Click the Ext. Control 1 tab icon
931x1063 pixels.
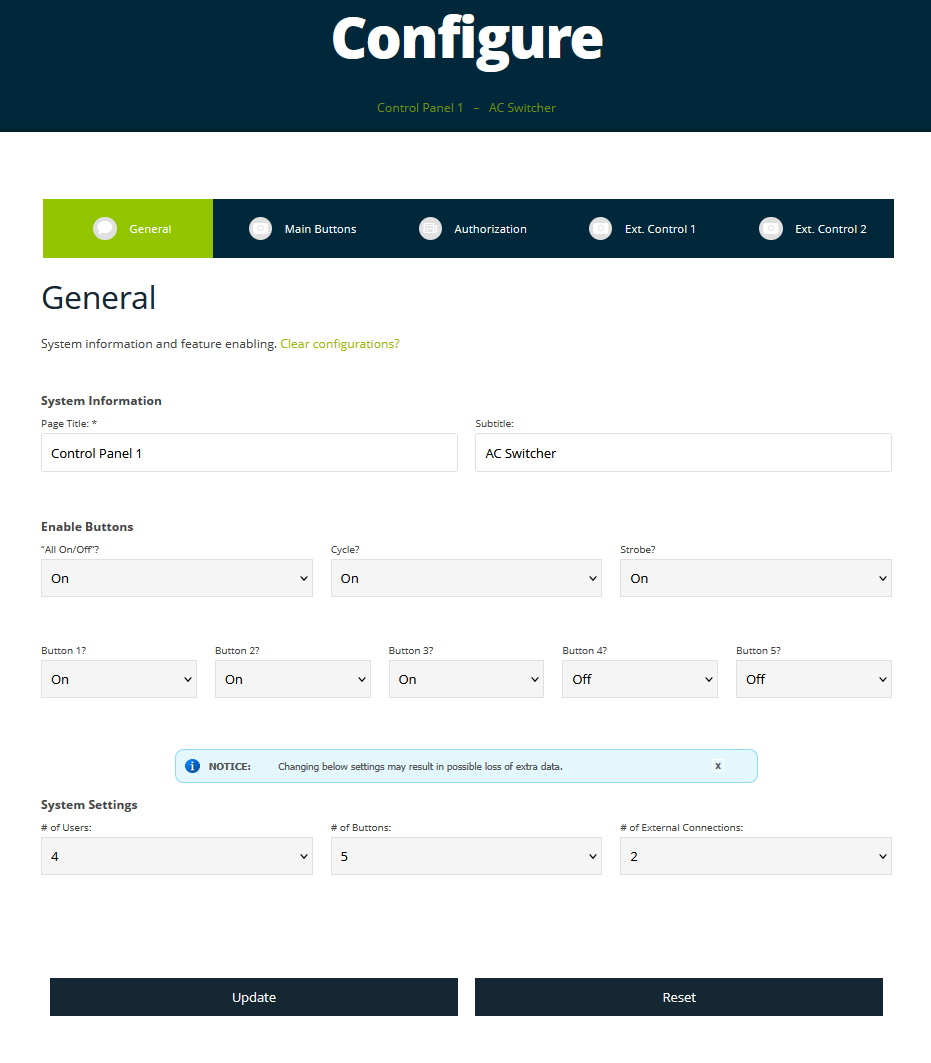pos(600,229)
